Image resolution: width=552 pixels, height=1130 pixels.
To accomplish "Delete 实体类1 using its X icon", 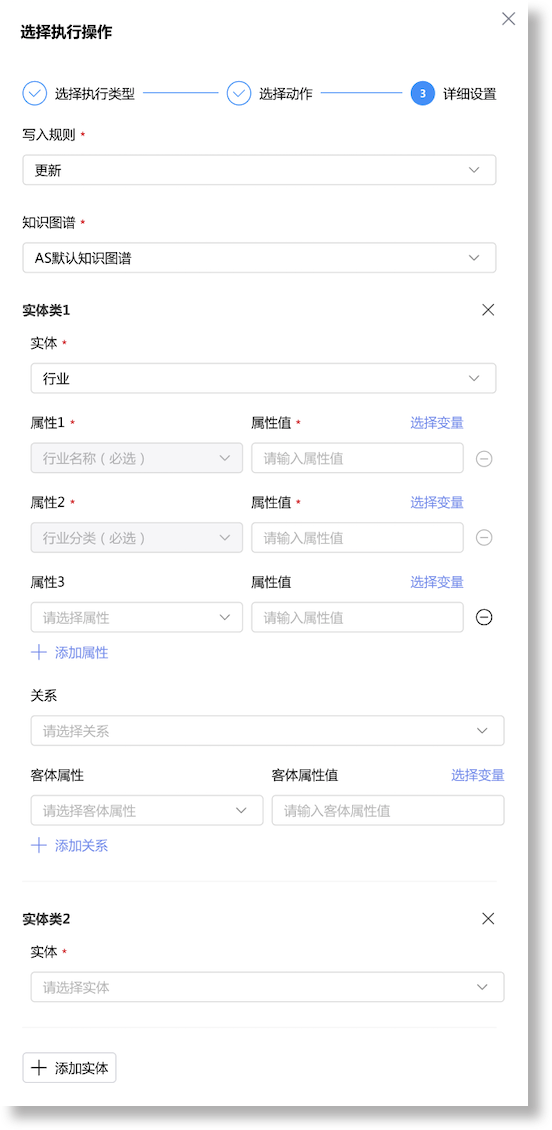I will (488, 310).
